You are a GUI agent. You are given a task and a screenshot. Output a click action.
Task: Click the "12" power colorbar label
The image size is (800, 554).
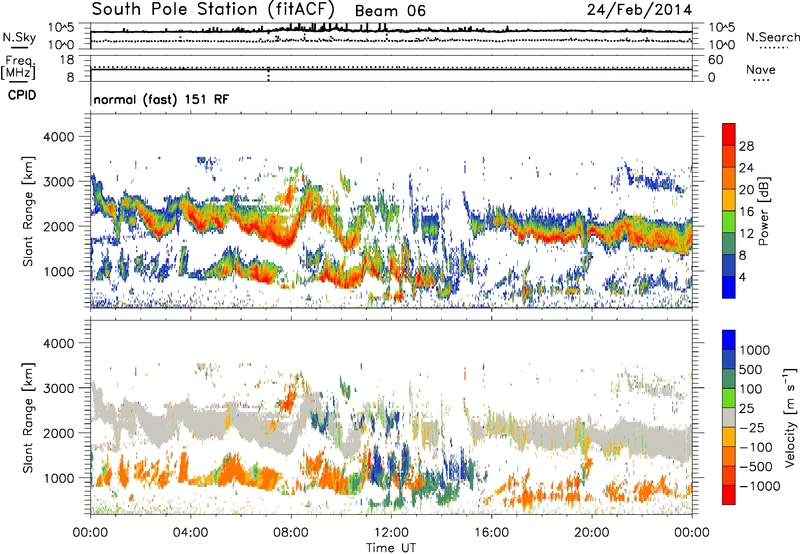point(746,234)
